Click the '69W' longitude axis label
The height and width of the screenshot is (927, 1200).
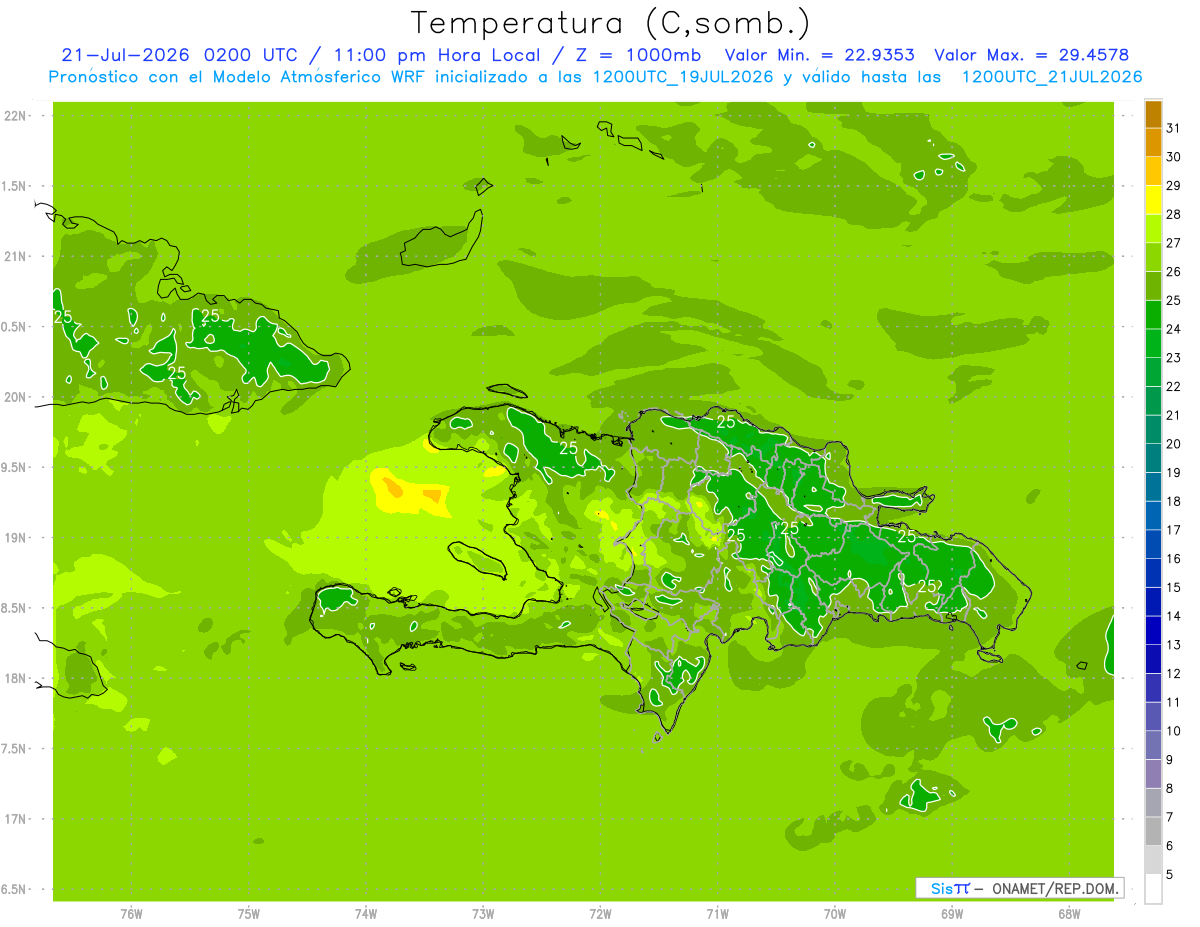click(952, 914)
